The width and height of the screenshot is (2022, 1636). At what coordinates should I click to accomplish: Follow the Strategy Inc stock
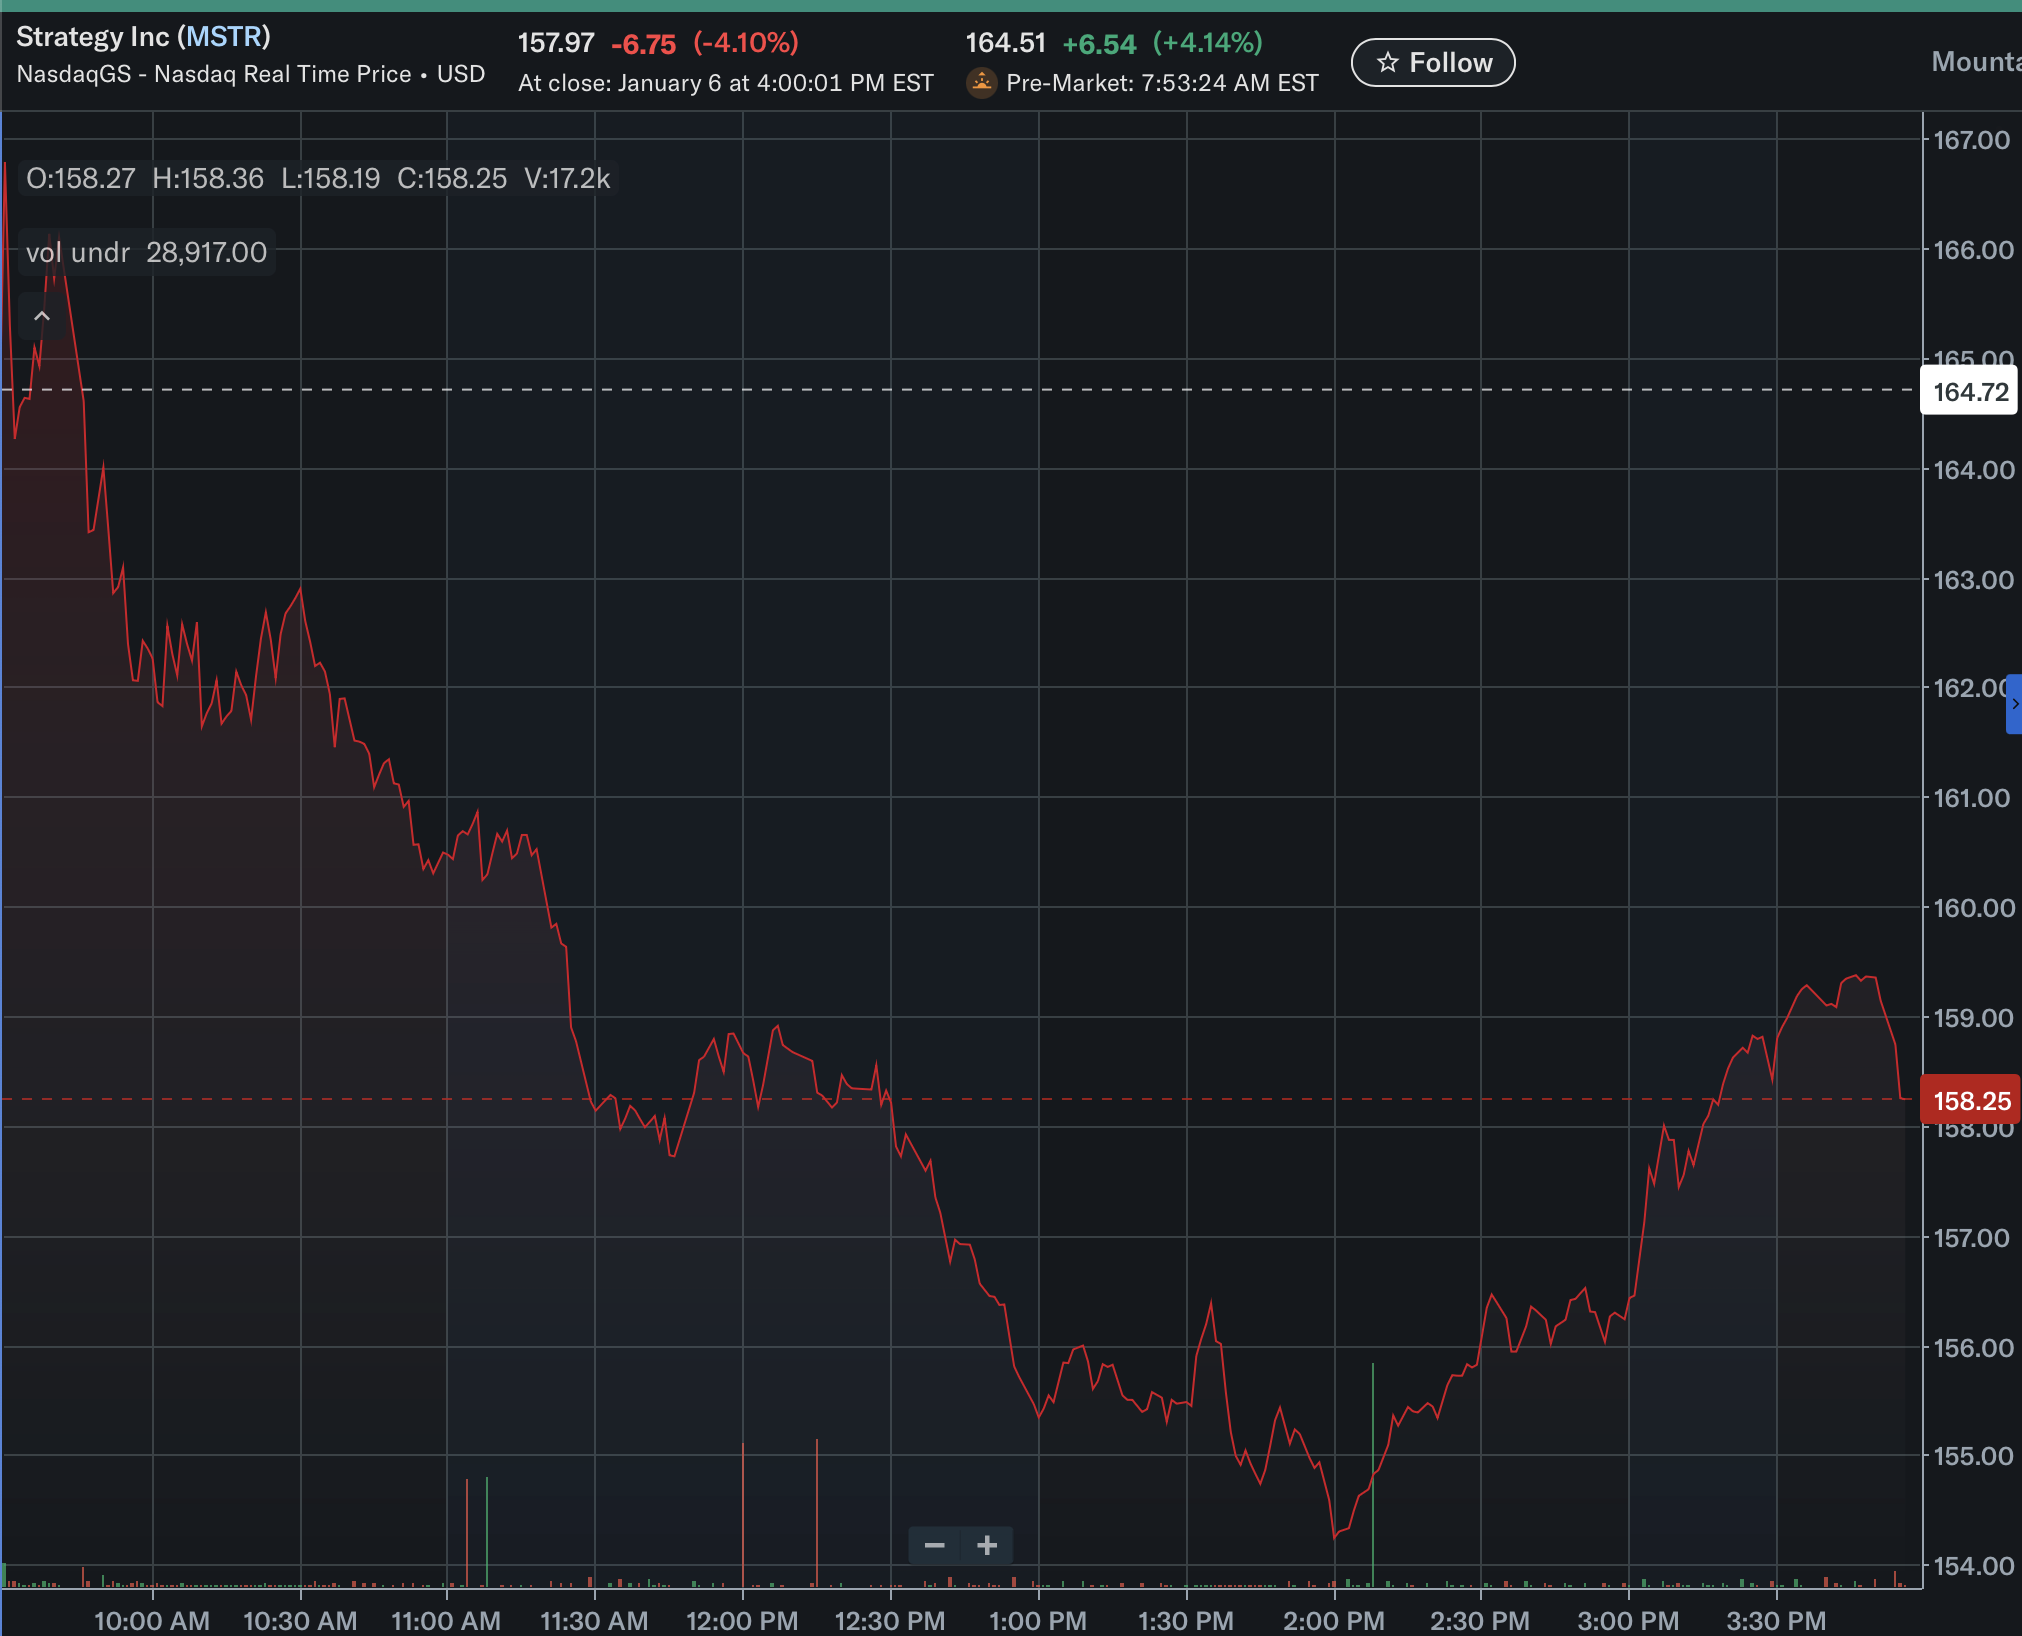[1433, 63]
